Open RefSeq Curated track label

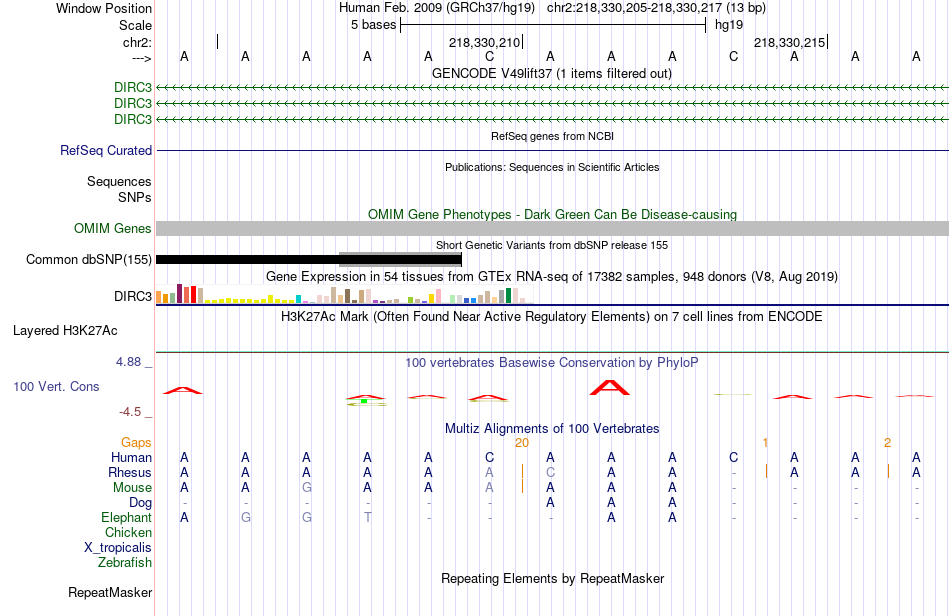[106, 150]
